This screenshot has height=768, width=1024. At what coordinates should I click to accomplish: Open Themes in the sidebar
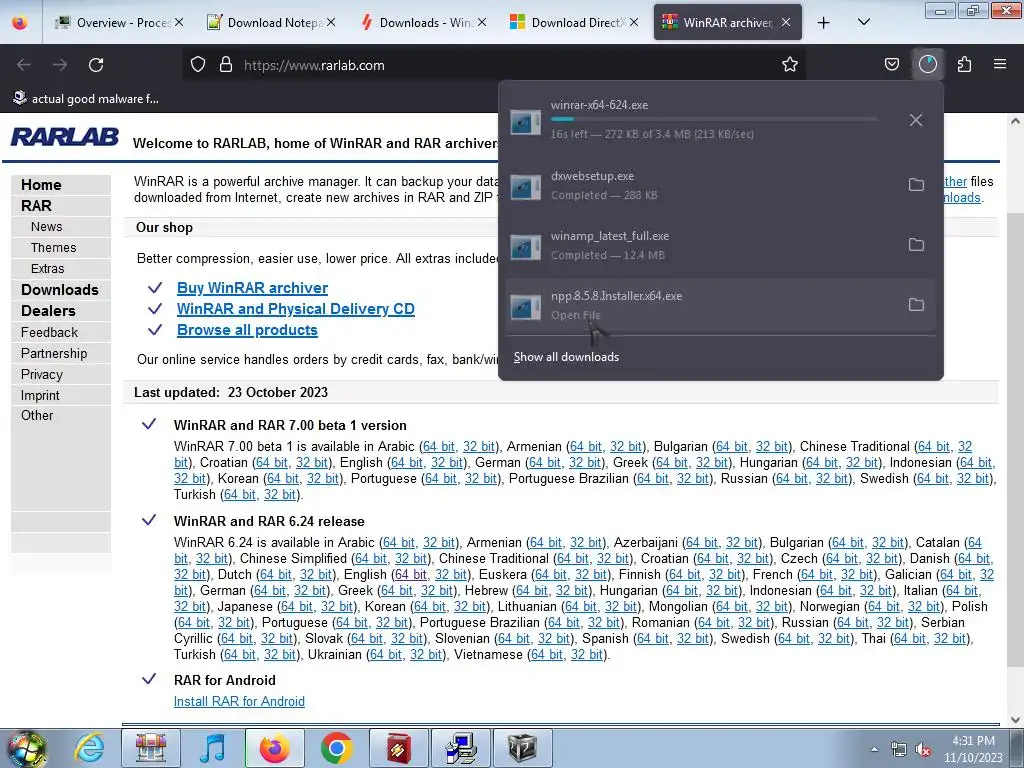pos(54,248)
